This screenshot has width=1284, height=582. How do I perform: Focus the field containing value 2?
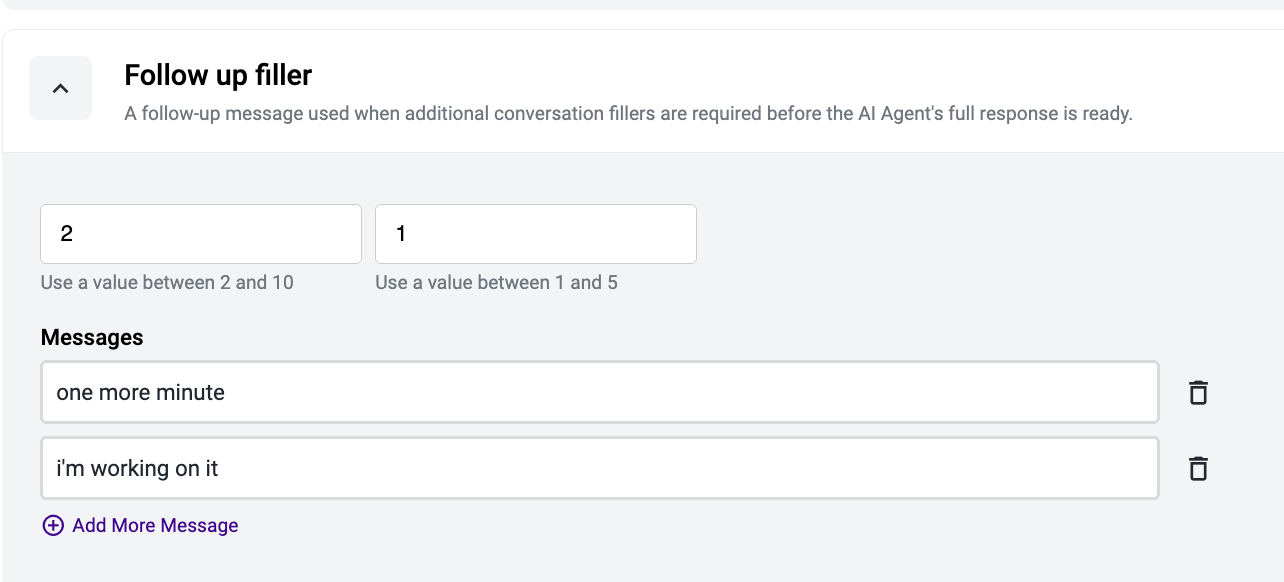(201, 234)
